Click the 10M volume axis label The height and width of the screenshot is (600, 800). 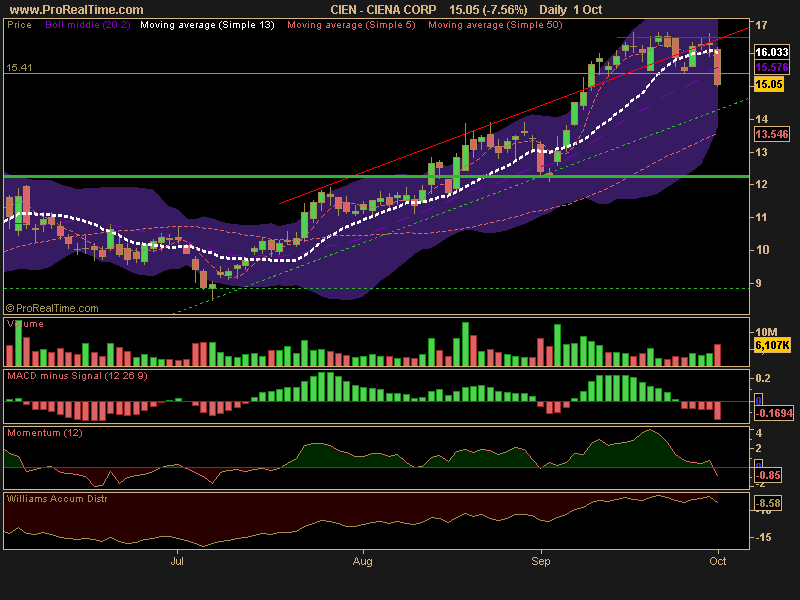(766, 332)
